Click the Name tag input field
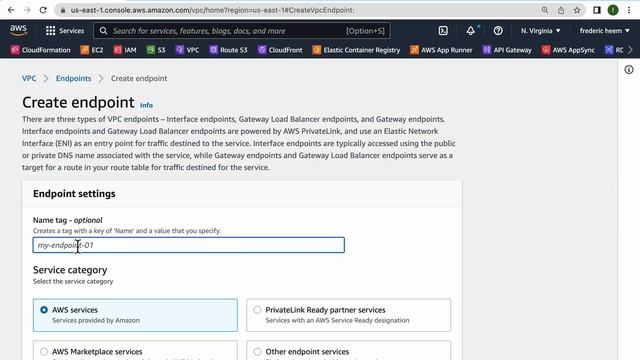This screenshot has width=640, height=360. tap(189, 245)
